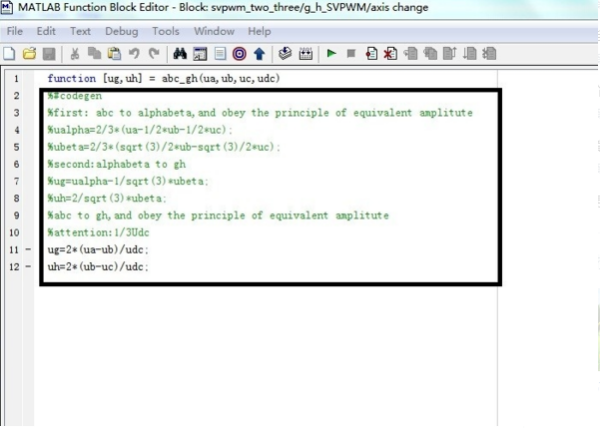
Task: Open simulation target bullseye icon
Action: coord(239,54)
